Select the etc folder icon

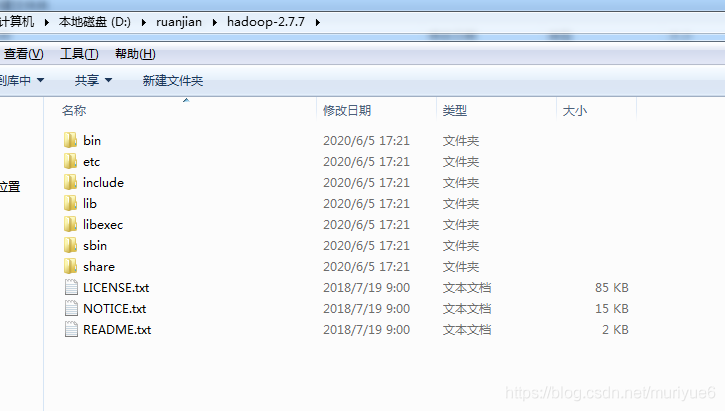click(x=70, y=161)
